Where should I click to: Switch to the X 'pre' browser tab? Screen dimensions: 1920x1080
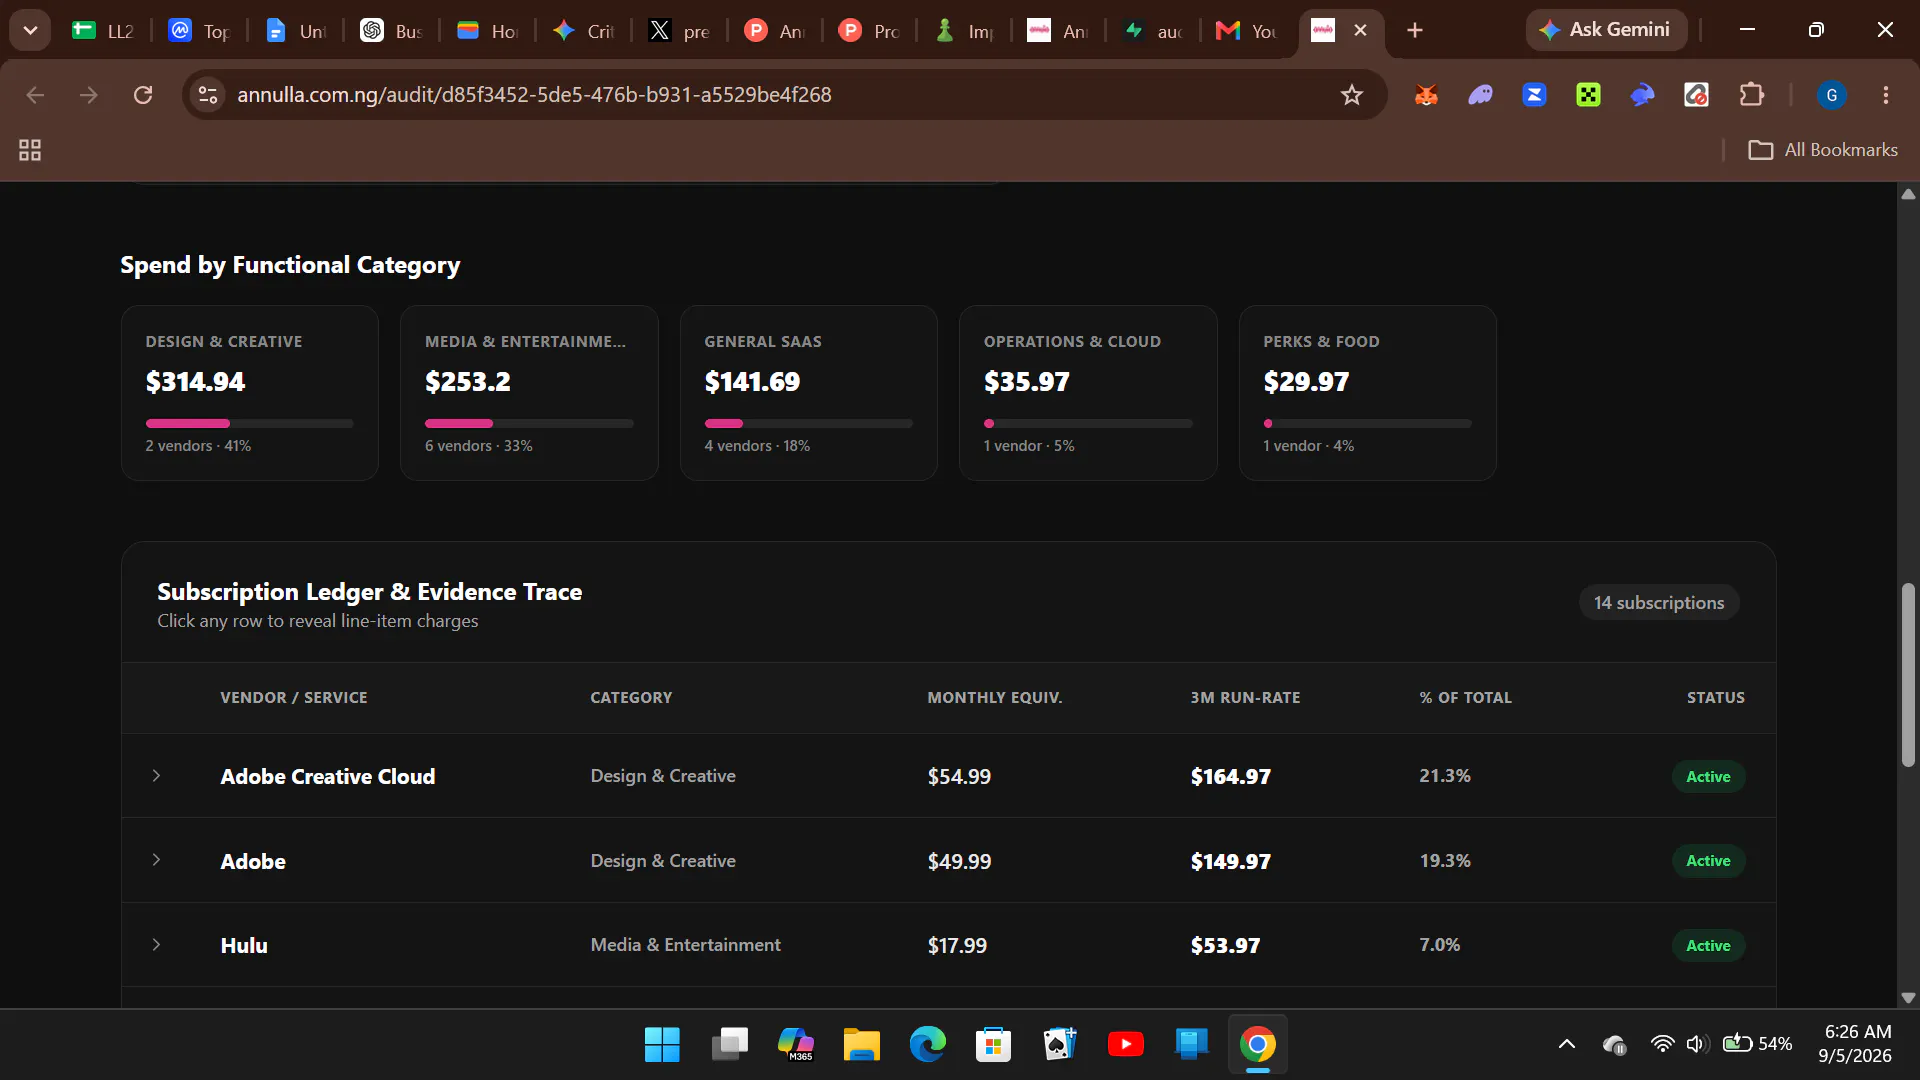point(679,31)
